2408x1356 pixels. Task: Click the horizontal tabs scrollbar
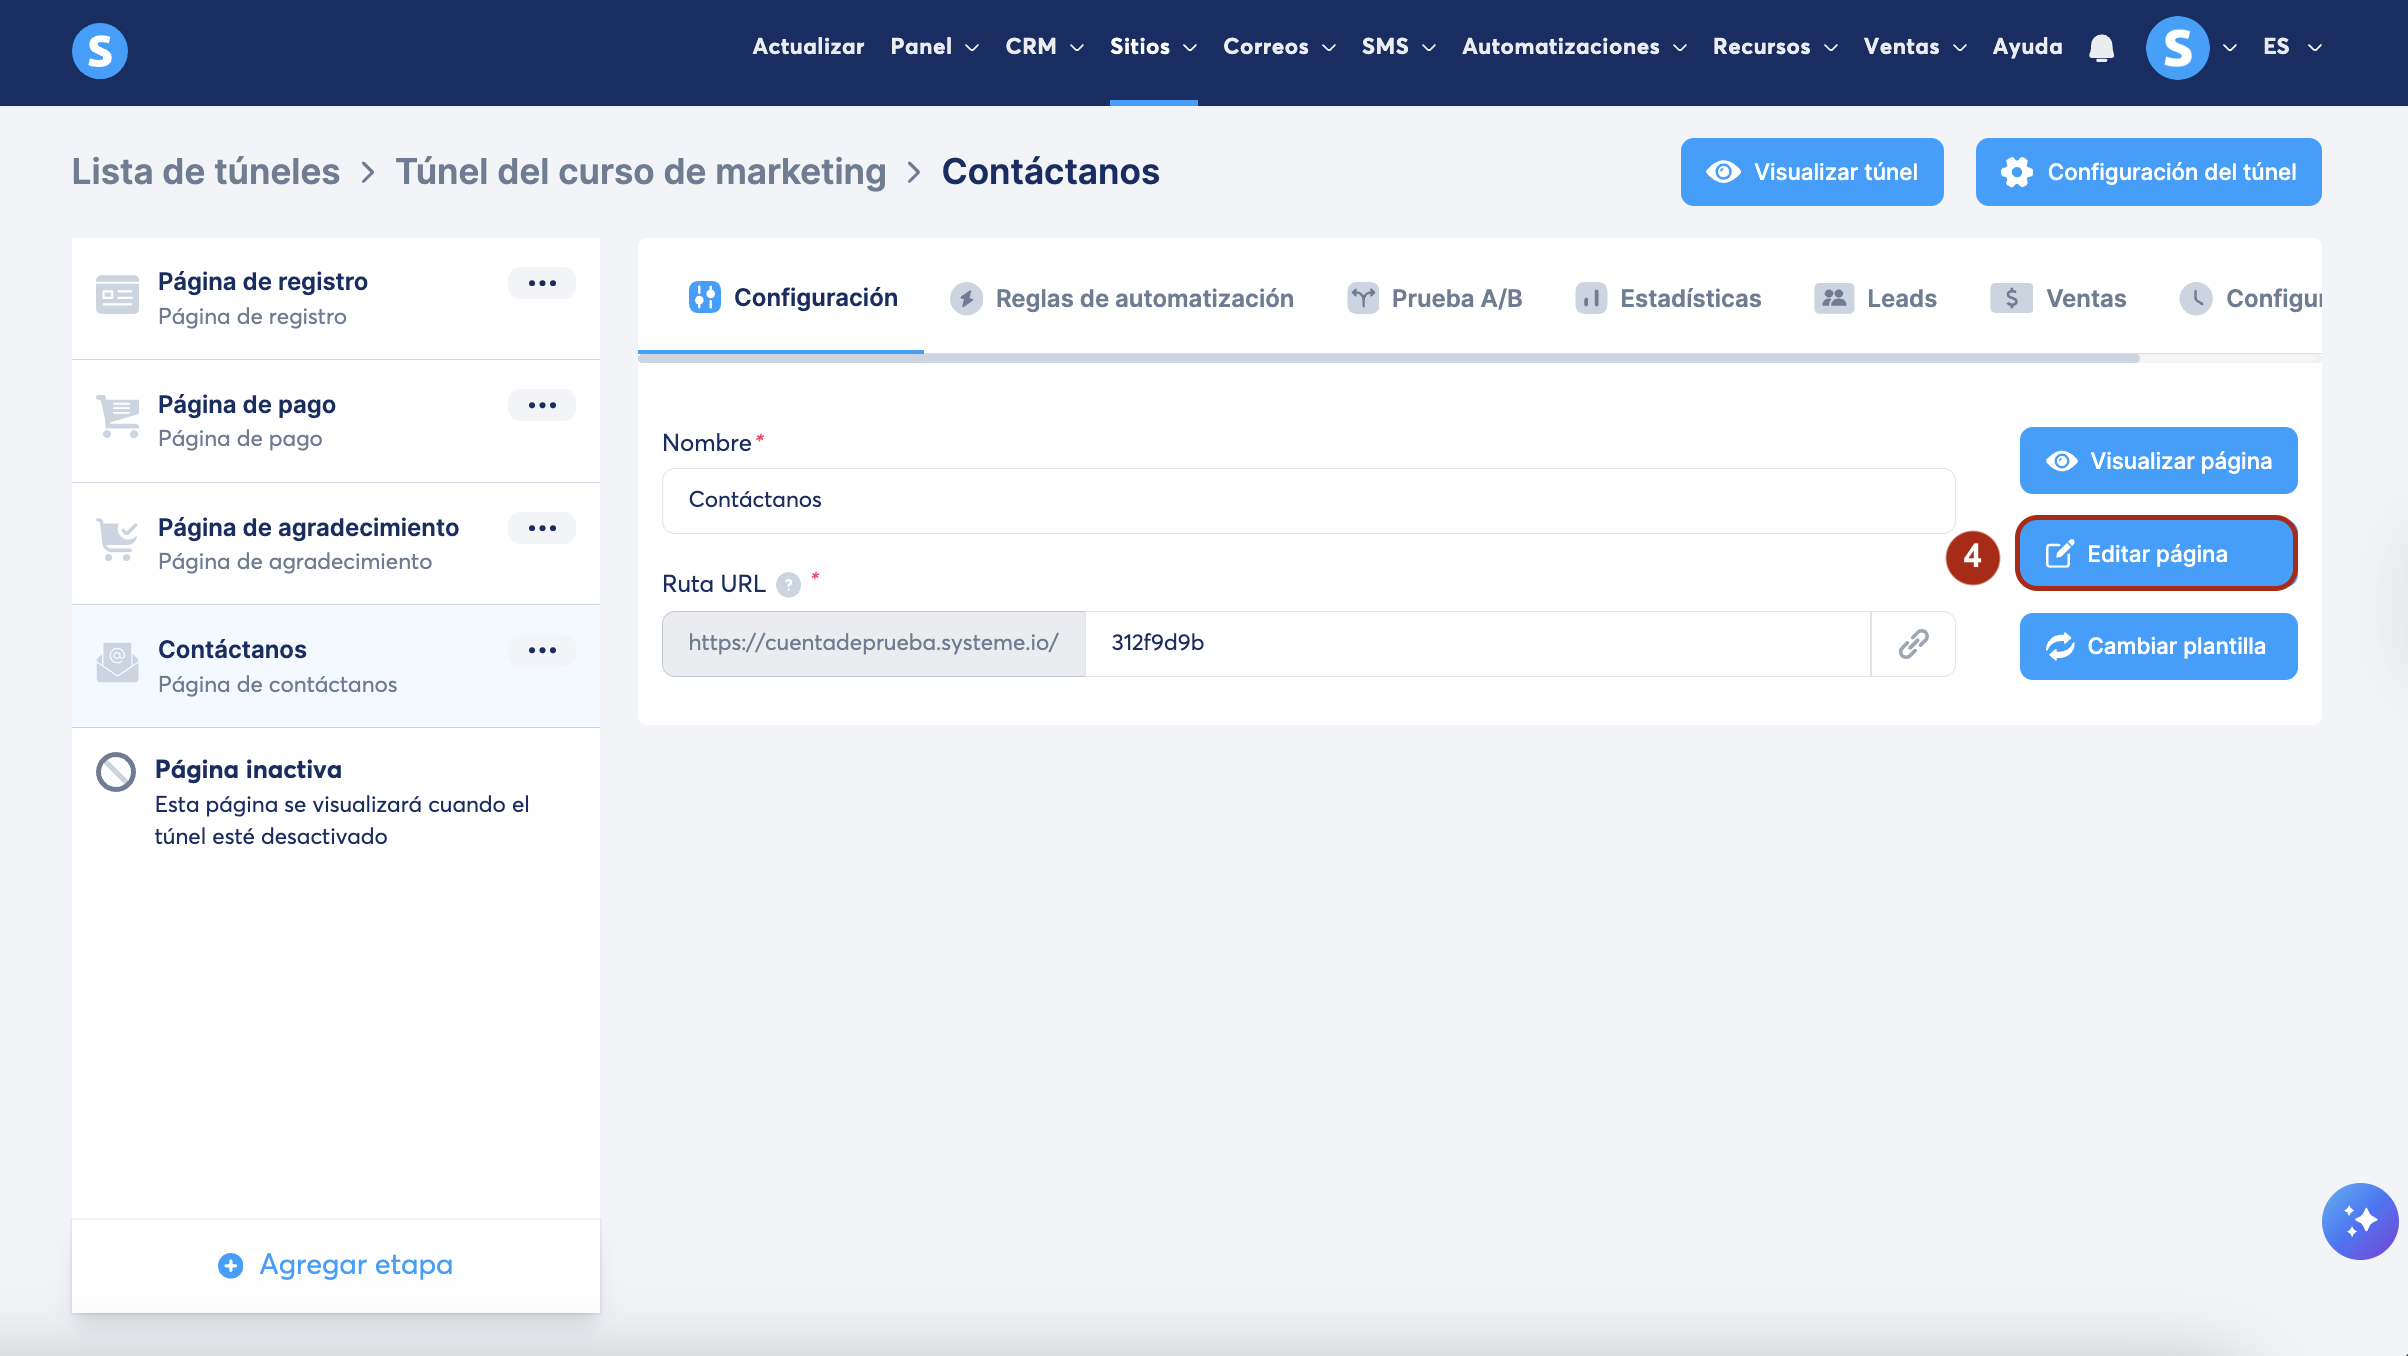pos(1388,358)
